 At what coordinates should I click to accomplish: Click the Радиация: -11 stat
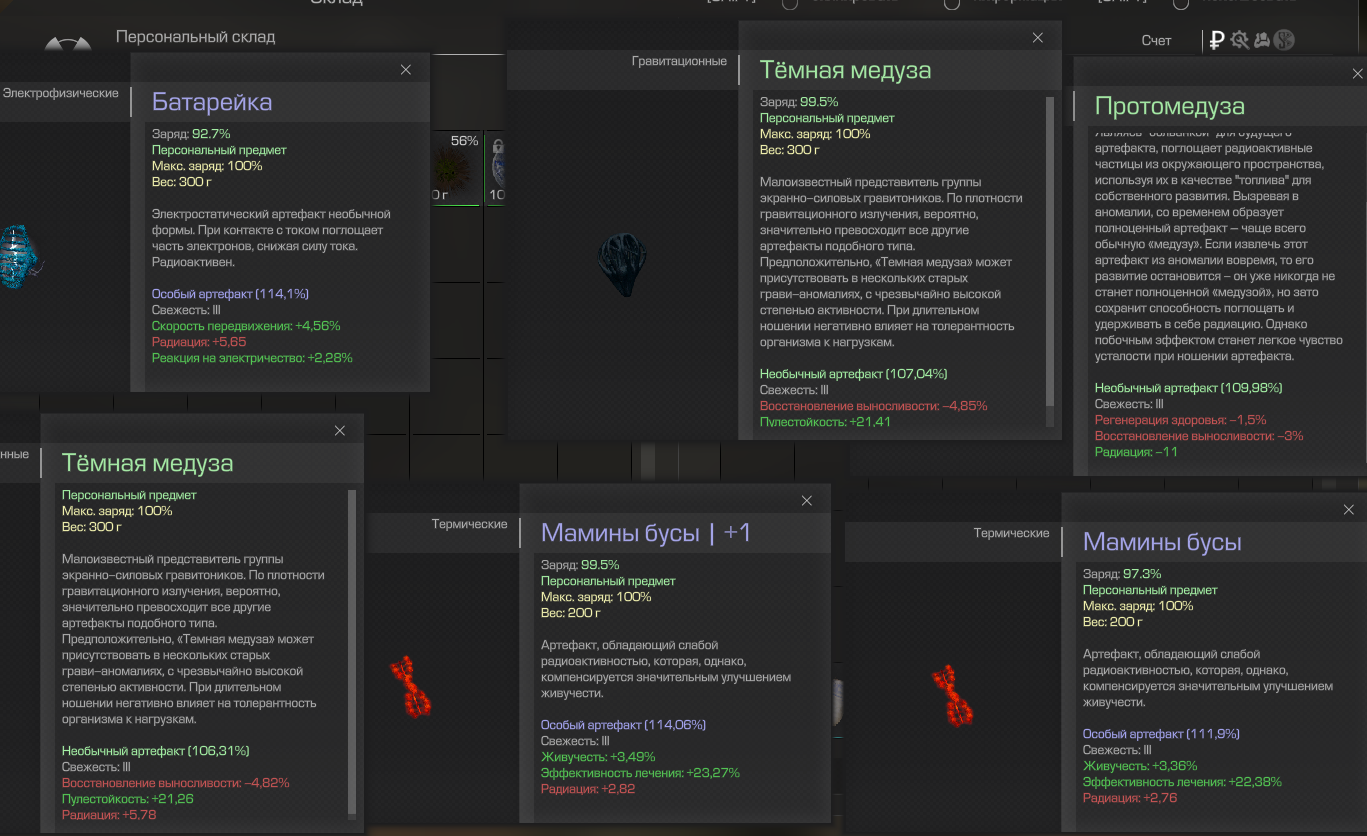pos(1136,452)
